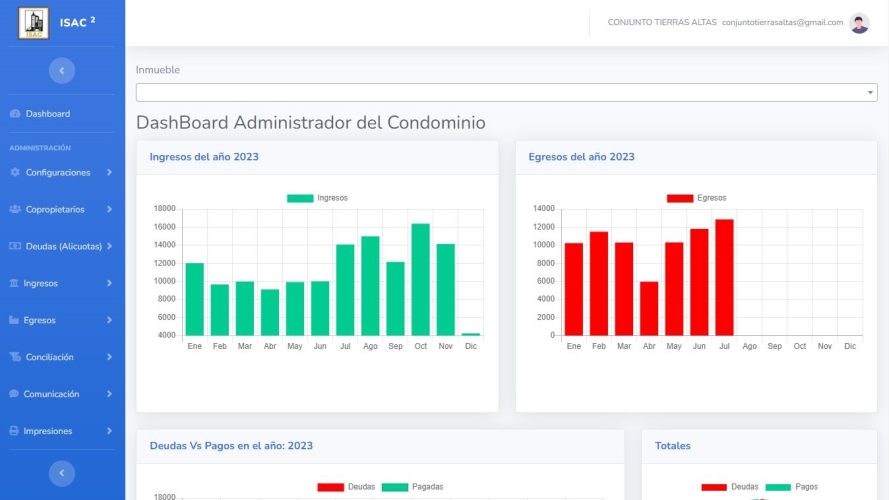Click the Inmueble field label
Viewport: 889px width, 500px height.
pyautogui.click(x=158, y=70)
